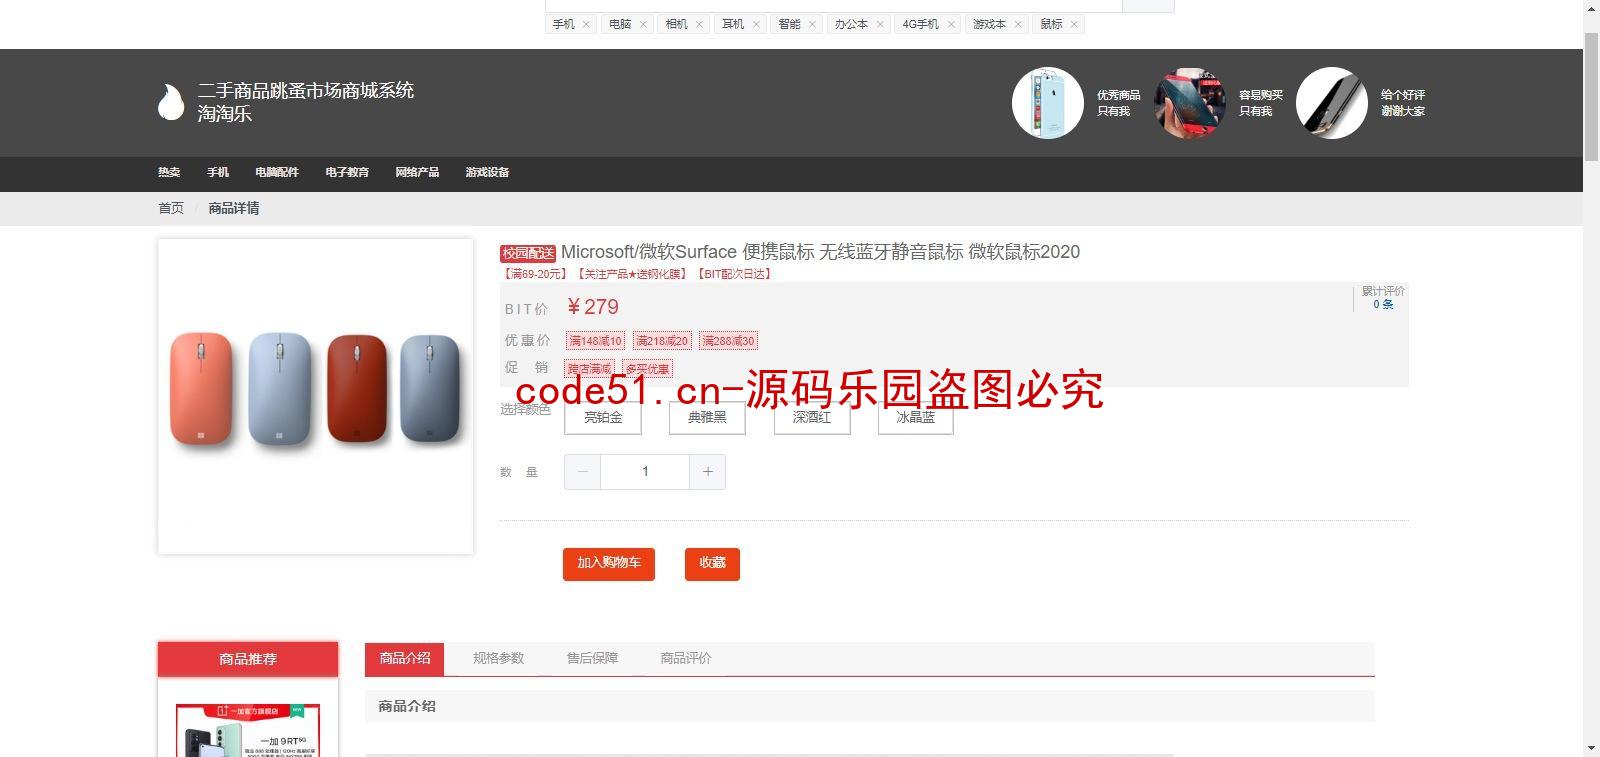This screenshot has height=757, width=1600.
Task: Click the water-drop site logo
Action: (171, 102)
